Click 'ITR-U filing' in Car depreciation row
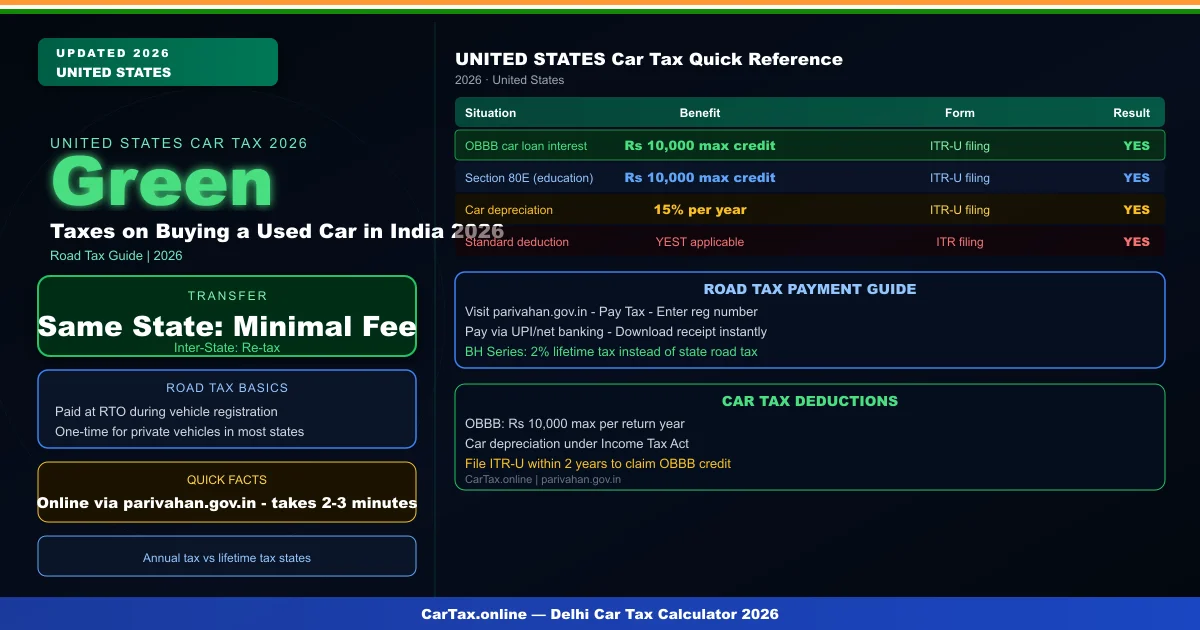 960,210
